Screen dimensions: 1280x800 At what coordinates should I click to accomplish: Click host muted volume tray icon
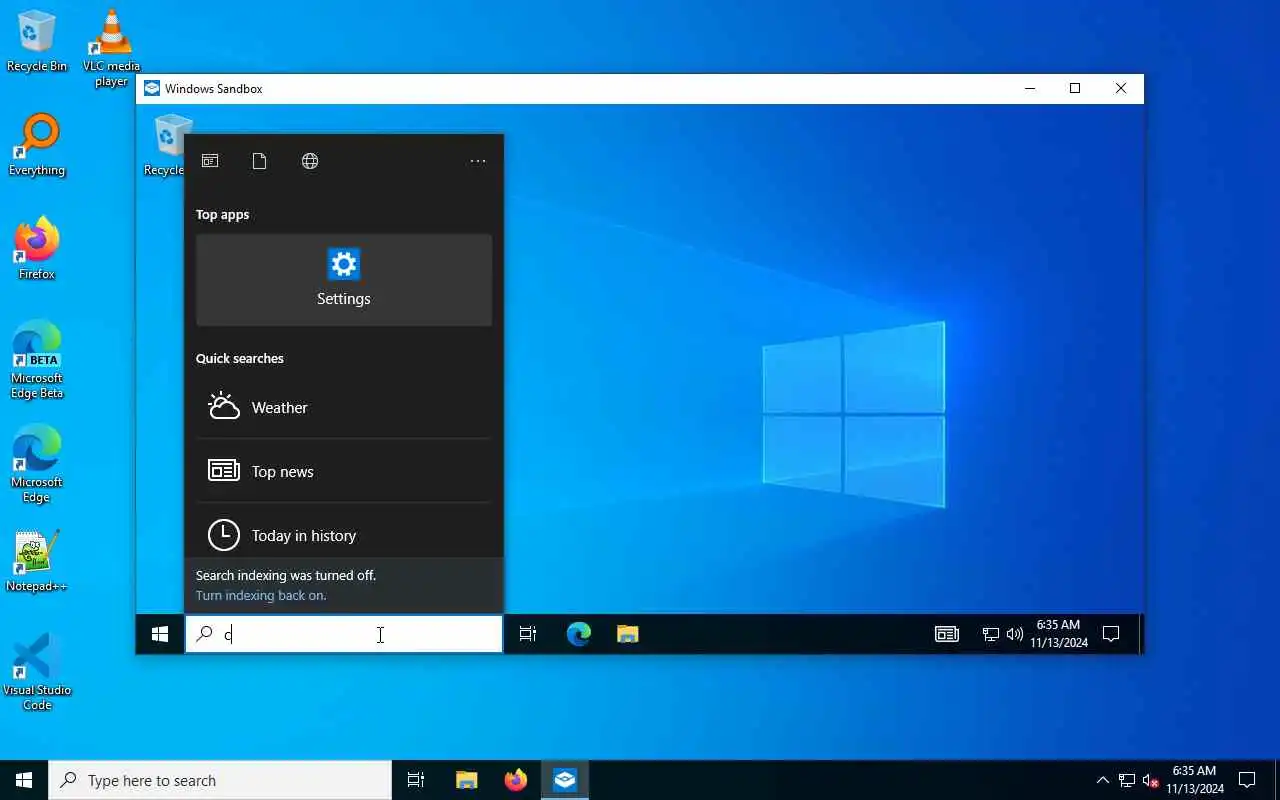[1150, 780]
